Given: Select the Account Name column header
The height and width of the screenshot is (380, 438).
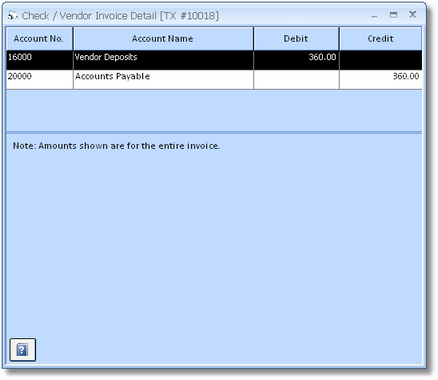Looking at the screenshot, I should pyautogui.click(x=163, y=39).
